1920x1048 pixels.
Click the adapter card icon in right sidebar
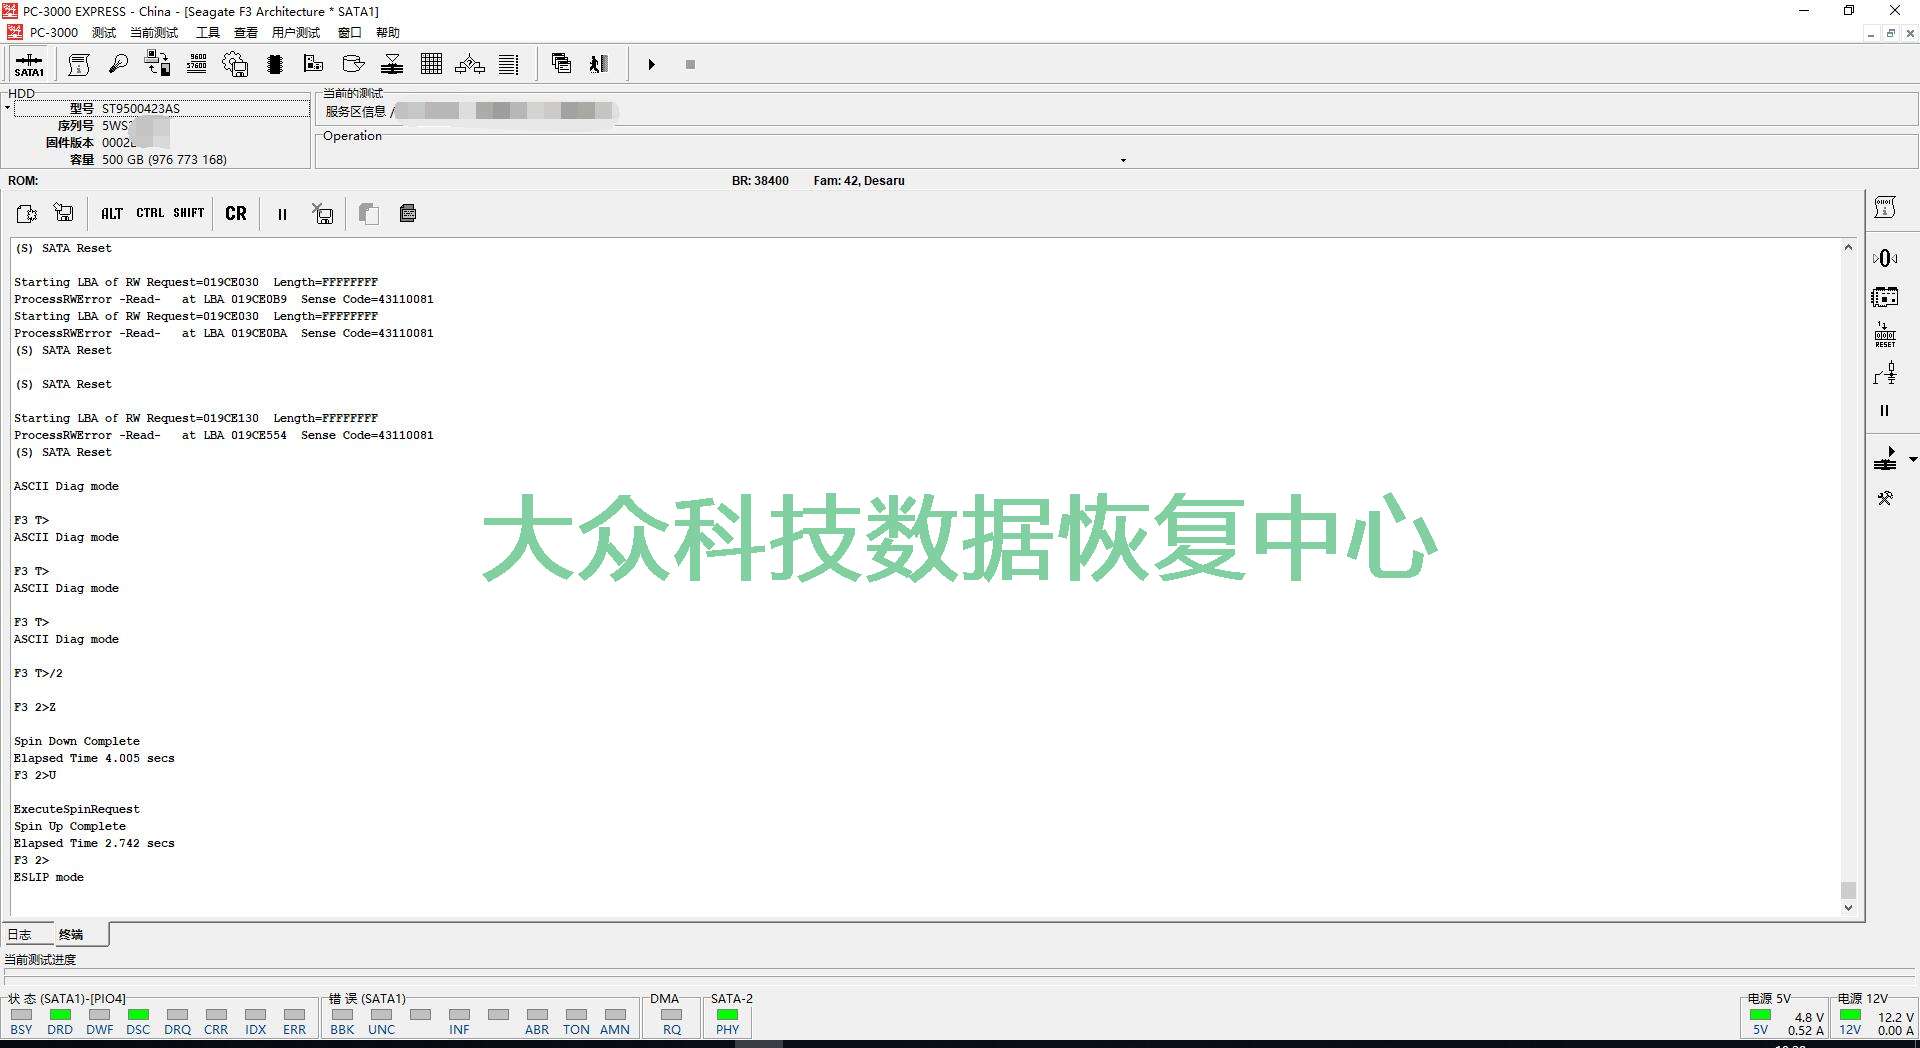(x=1885, y=297)
